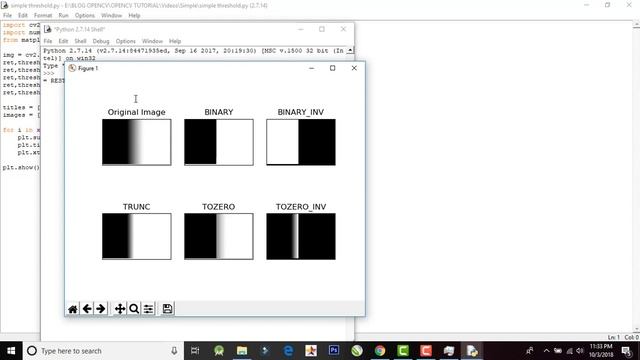Image resolution: width=640 pixels, height=360 pixels.
Task: Open Task View on the taskbar
Action: (x=195, y=351)
